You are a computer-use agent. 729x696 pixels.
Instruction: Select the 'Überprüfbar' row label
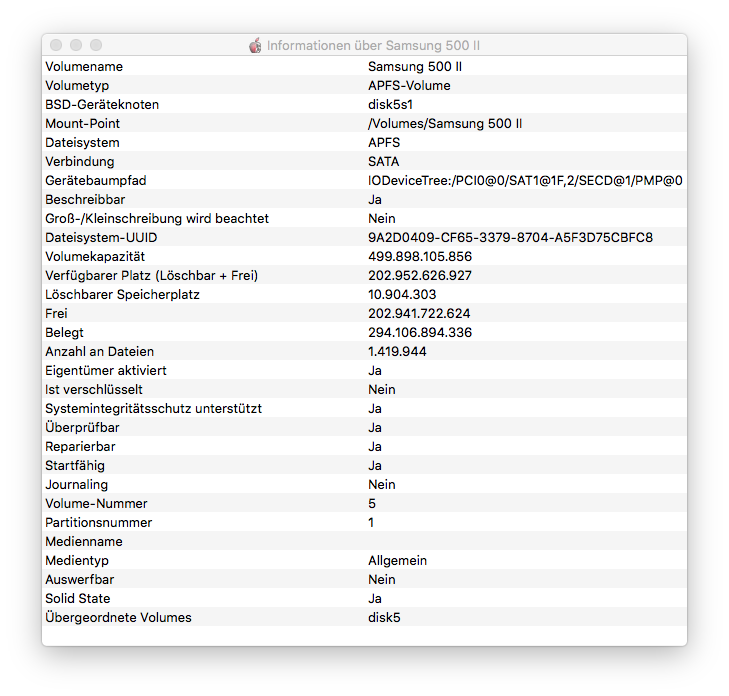(x=82, y=428)
